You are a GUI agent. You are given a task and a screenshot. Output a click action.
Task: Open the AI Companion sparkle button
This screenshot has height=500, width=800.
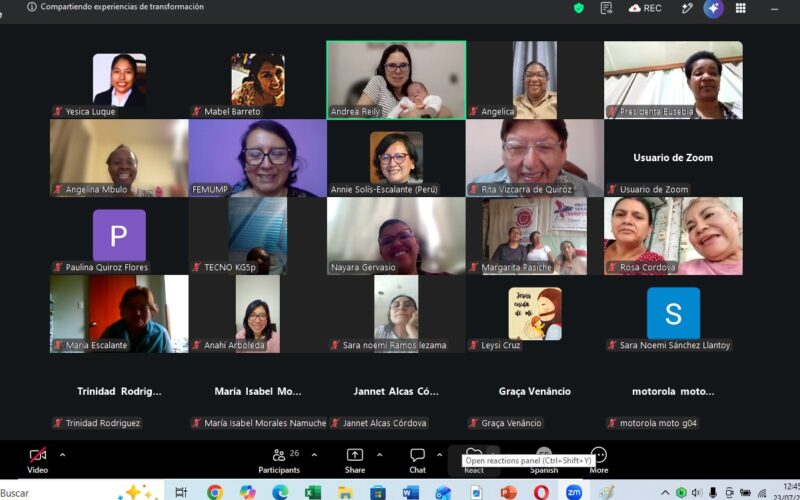[x=713, y=8]
